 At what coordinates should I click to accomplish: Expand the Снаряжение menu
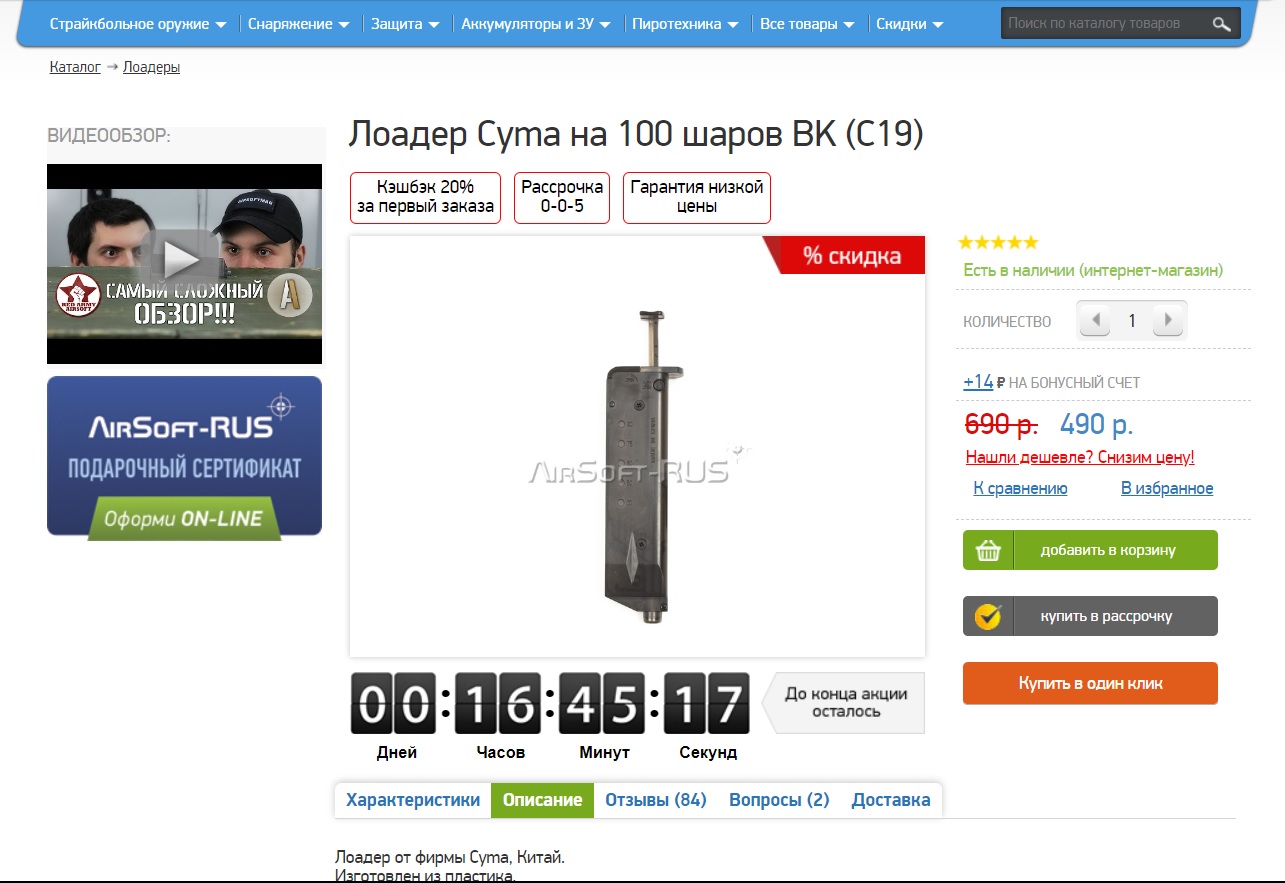[x=298, y=24]
